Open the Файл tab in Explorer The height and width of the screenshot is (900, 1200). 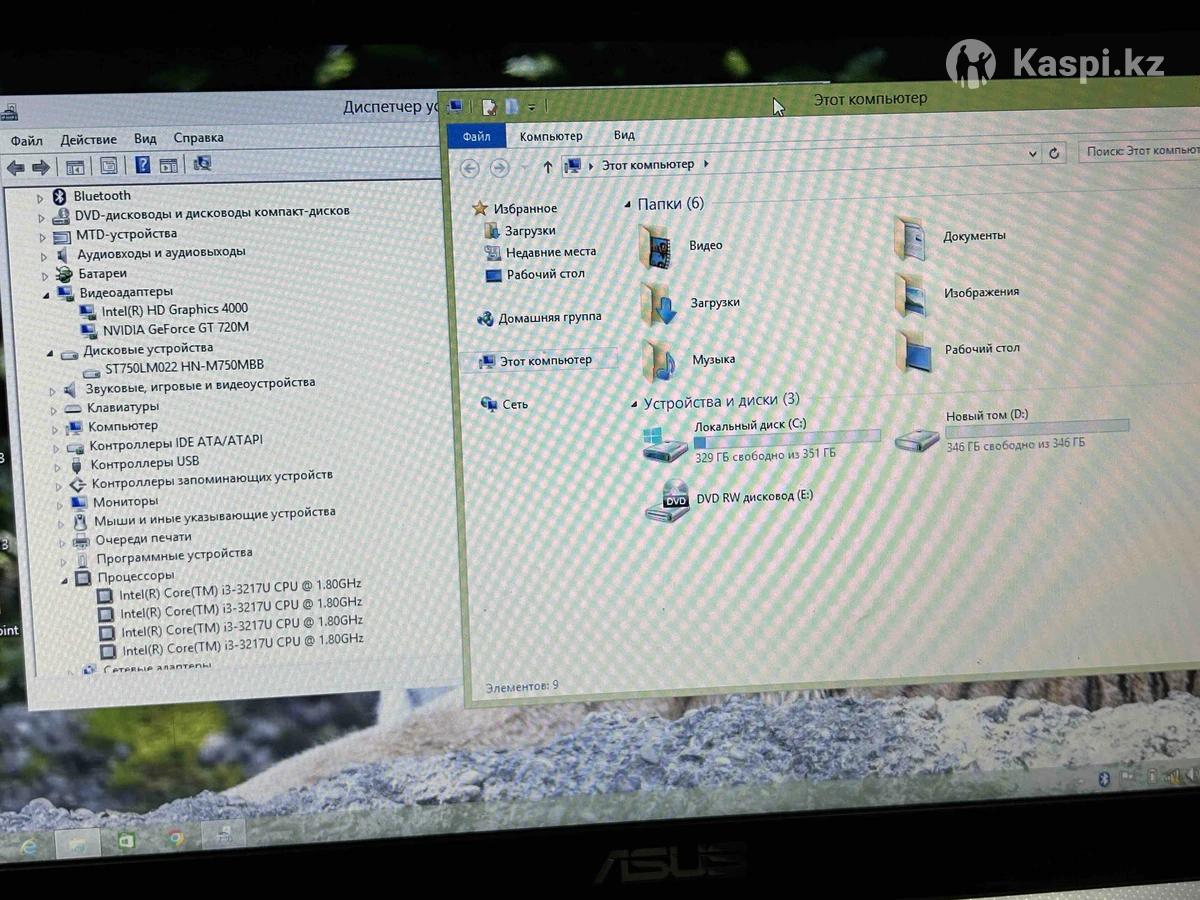click(476, 136)
